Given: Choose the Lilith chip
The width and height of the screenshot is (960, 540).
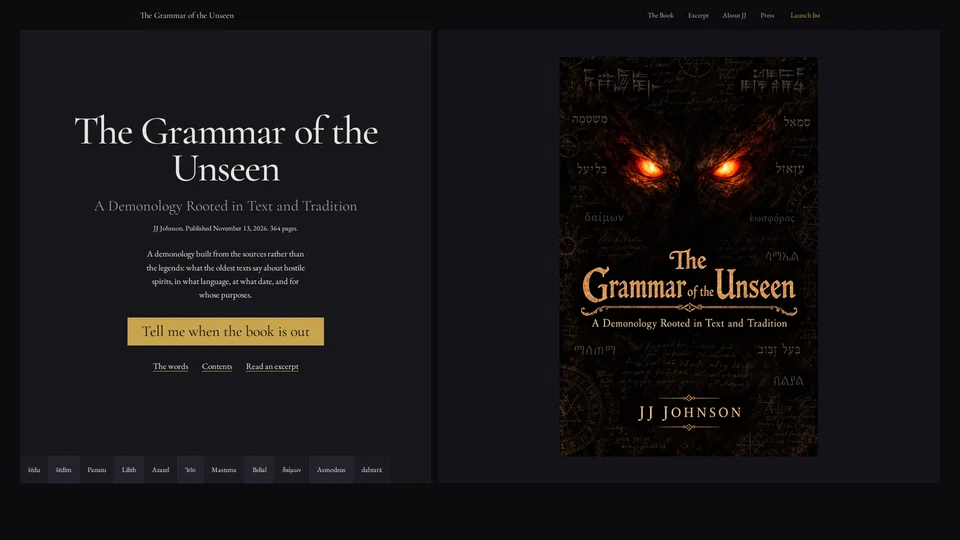Looking at the screenshot, I should point(129,470).
